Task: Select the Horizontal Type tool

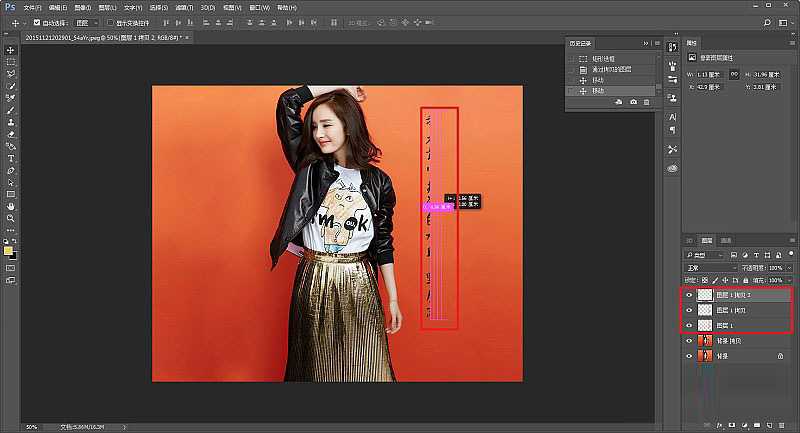Action: [x=10, y=158]
